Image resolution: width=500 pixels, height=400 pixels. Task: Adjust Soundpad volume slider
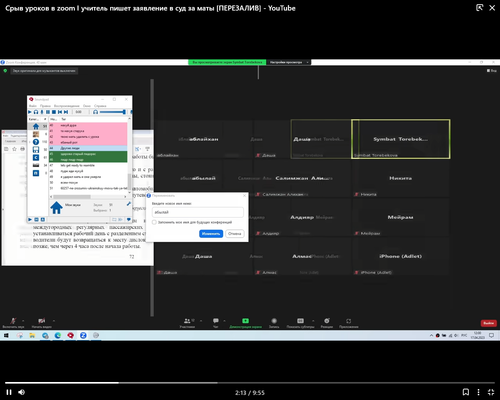click(x=113, y=112)
